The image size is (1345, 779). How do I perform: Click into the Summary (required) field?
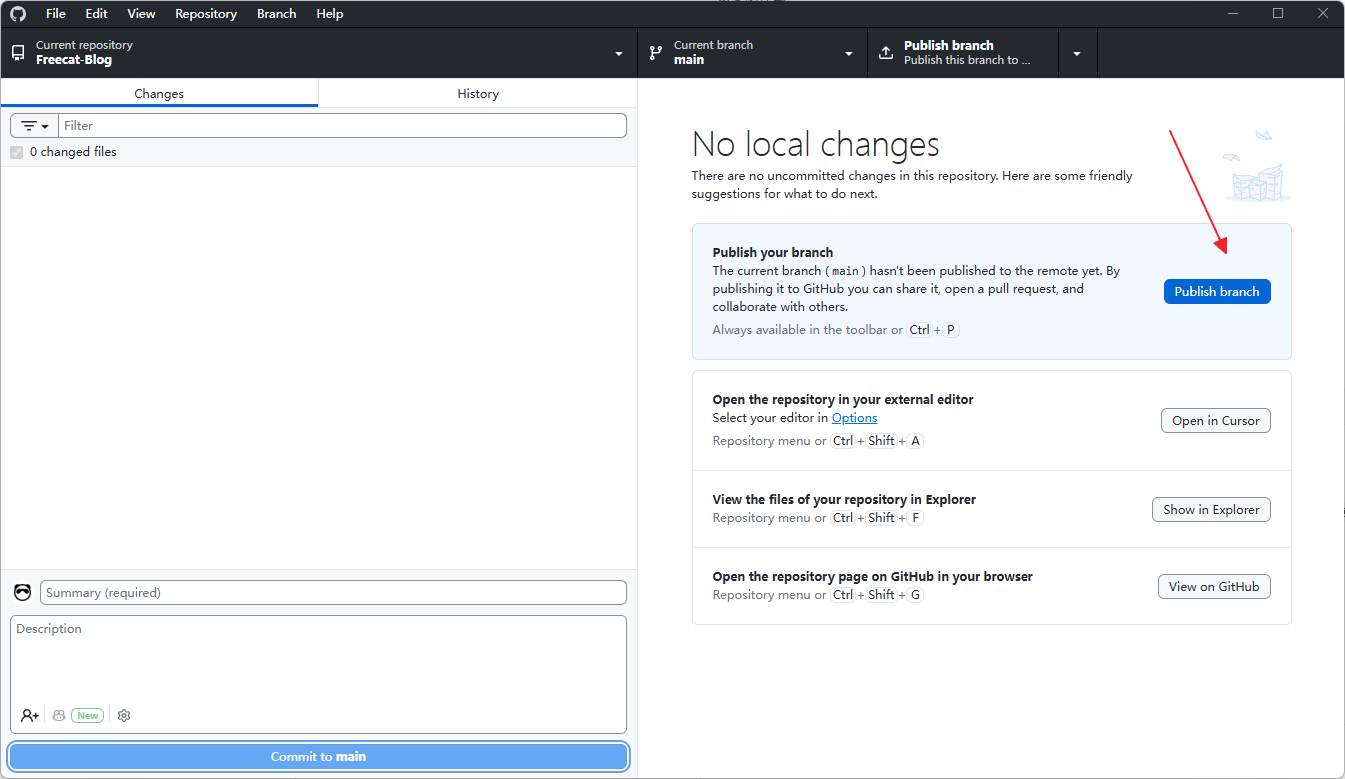point(333,593)
